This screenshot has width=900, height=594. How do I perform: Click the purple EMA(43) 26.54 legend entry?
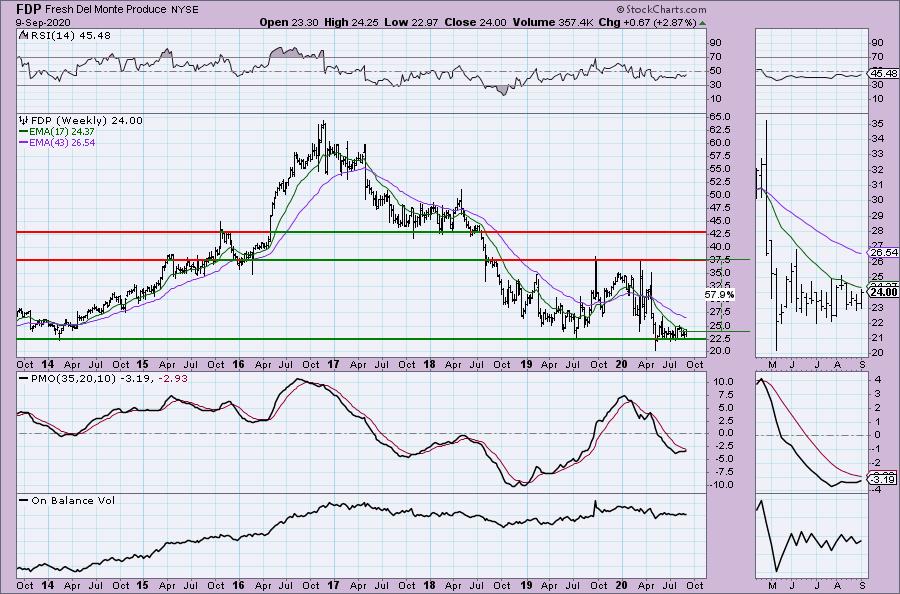coord(57,142)
